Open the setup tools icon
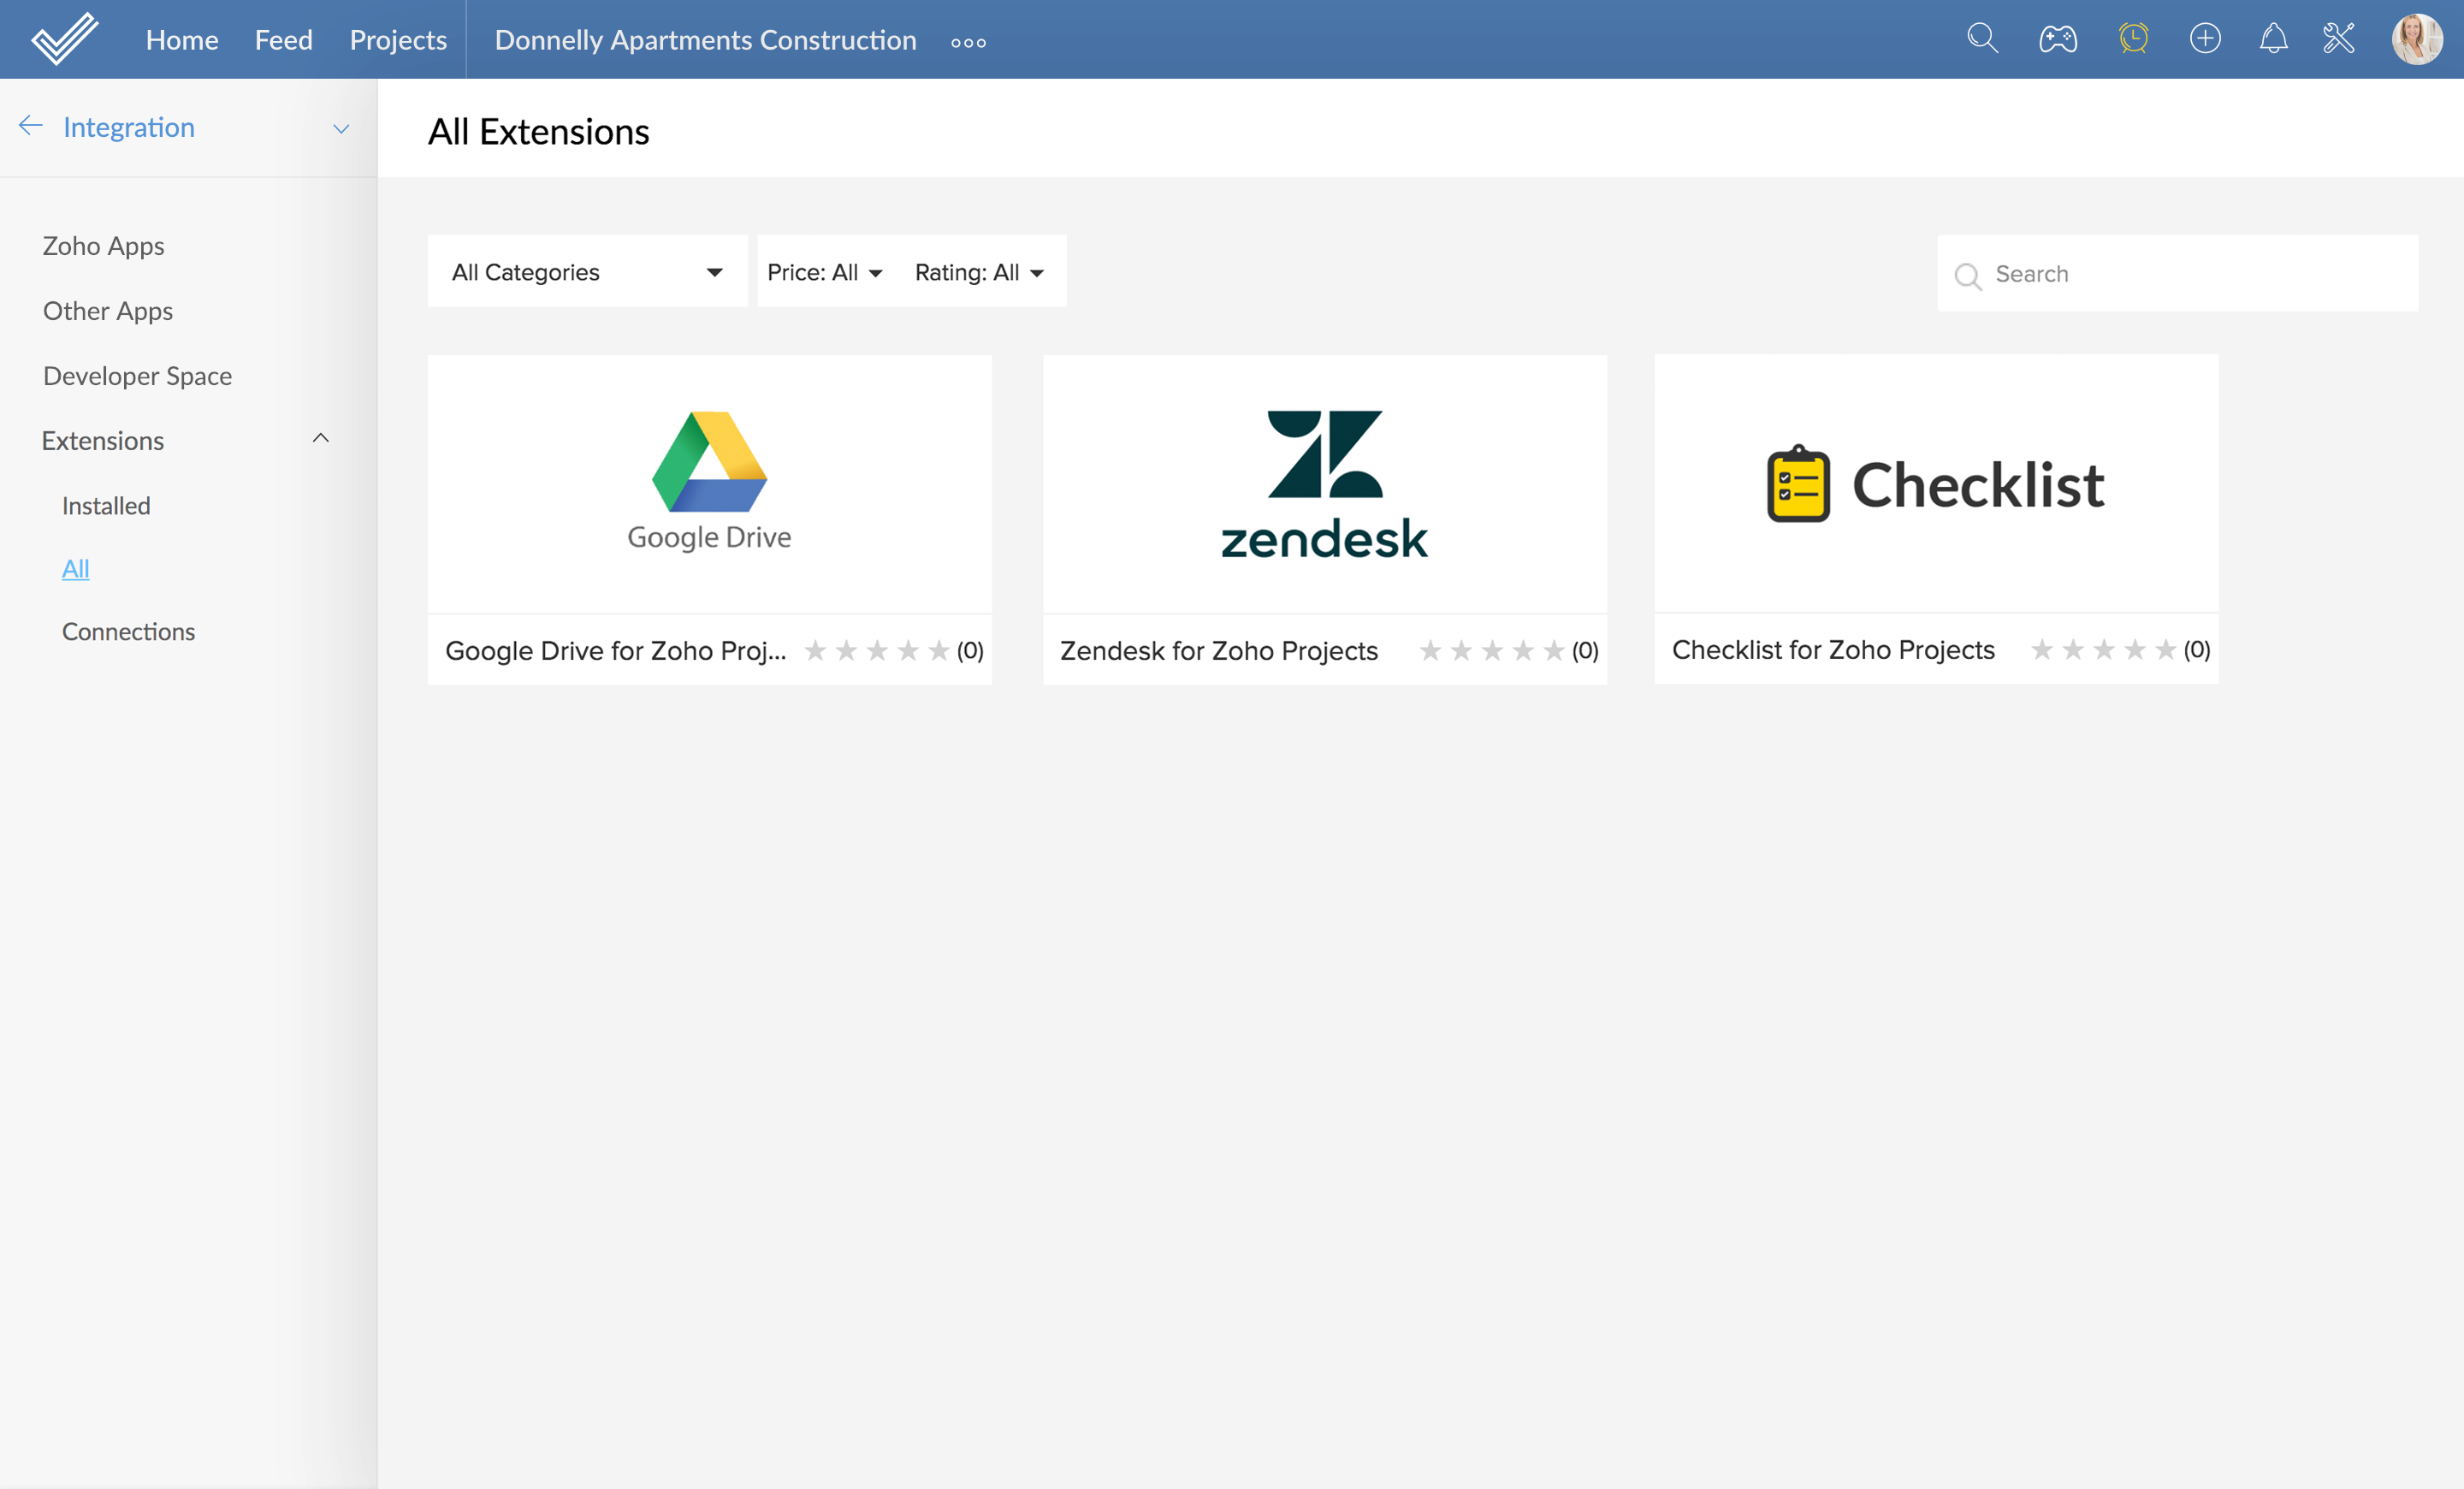This screenshot has width=2464, height=1489. [2339, 39]
